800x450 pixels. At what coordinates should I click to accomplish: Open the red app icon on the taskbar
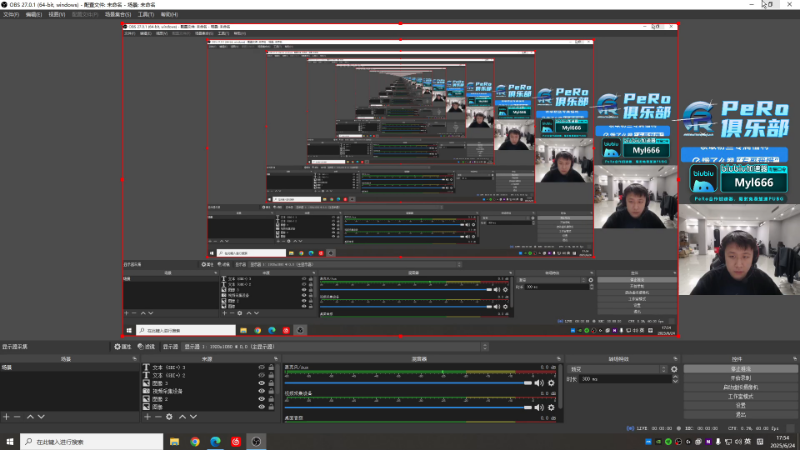click(236, 442)
